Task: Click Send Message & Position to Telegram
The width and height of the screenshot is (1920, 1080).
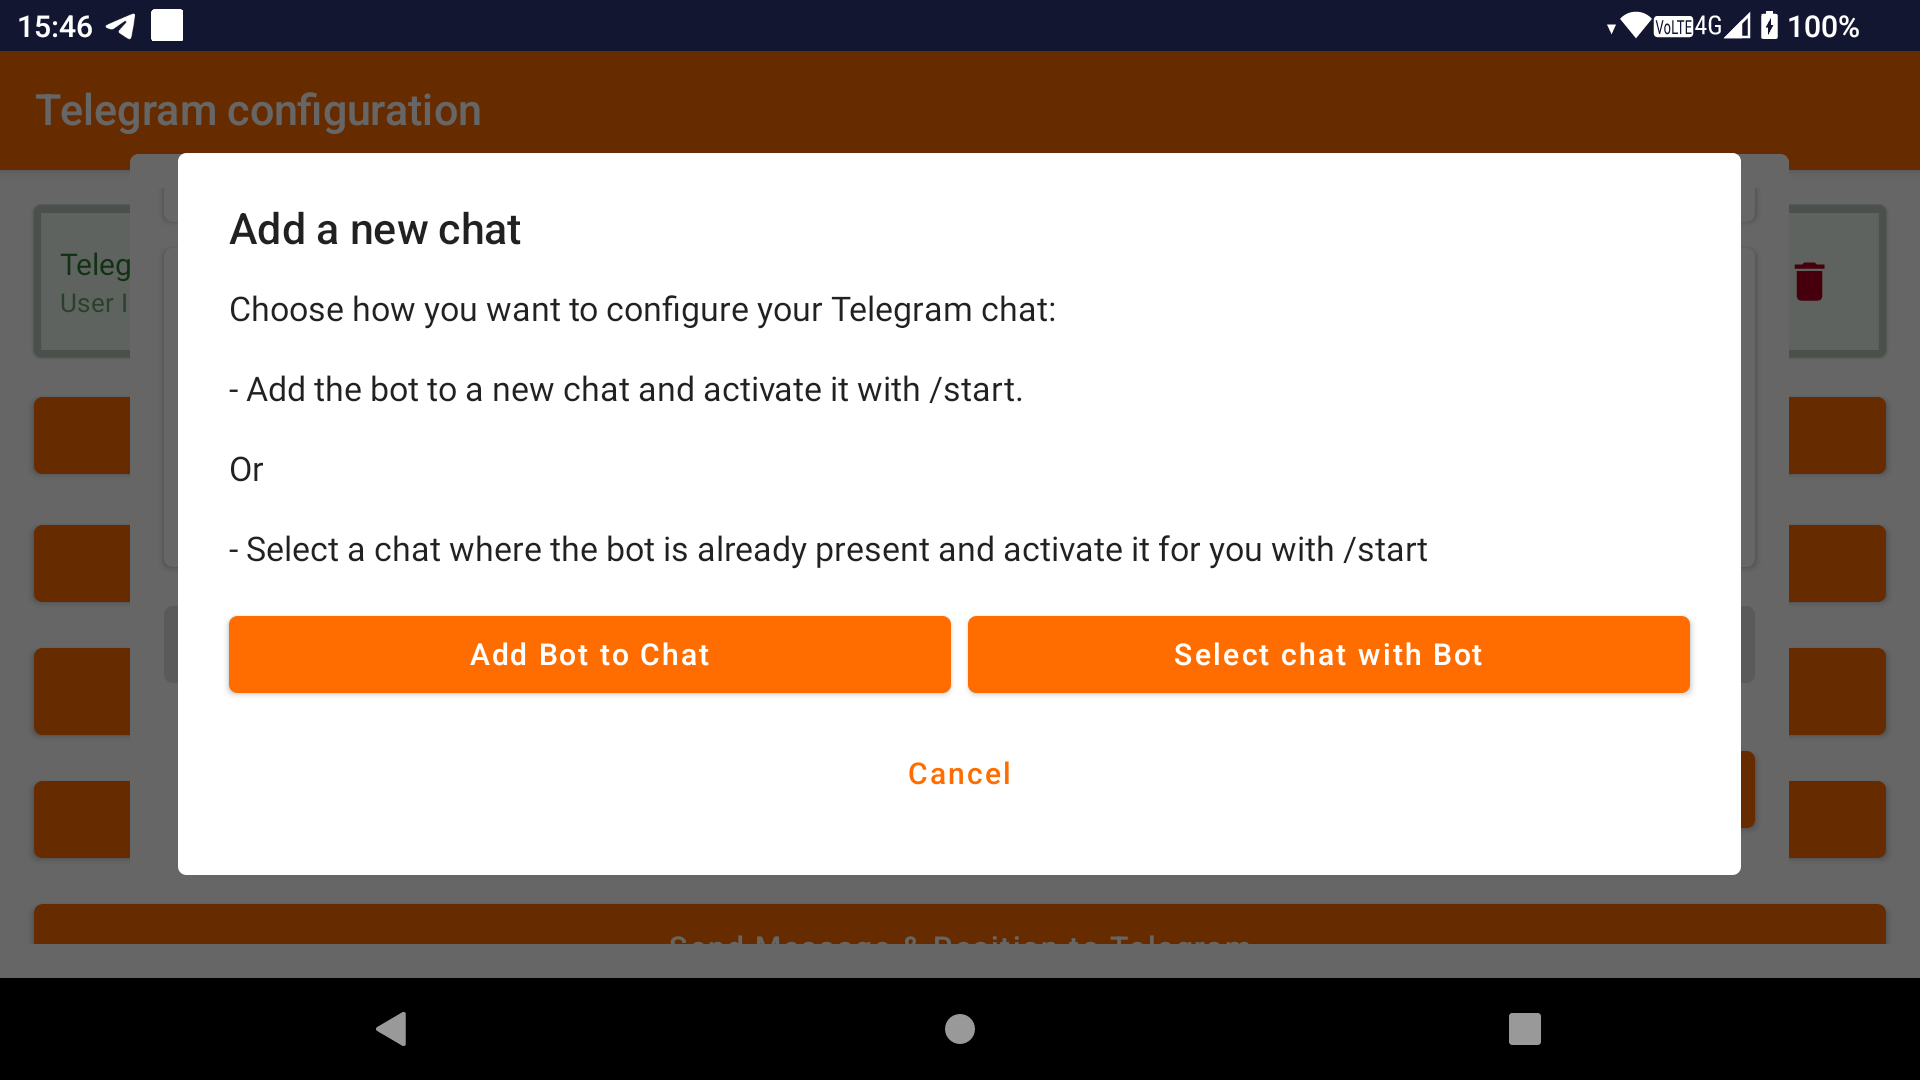Action: coord(960,924)
